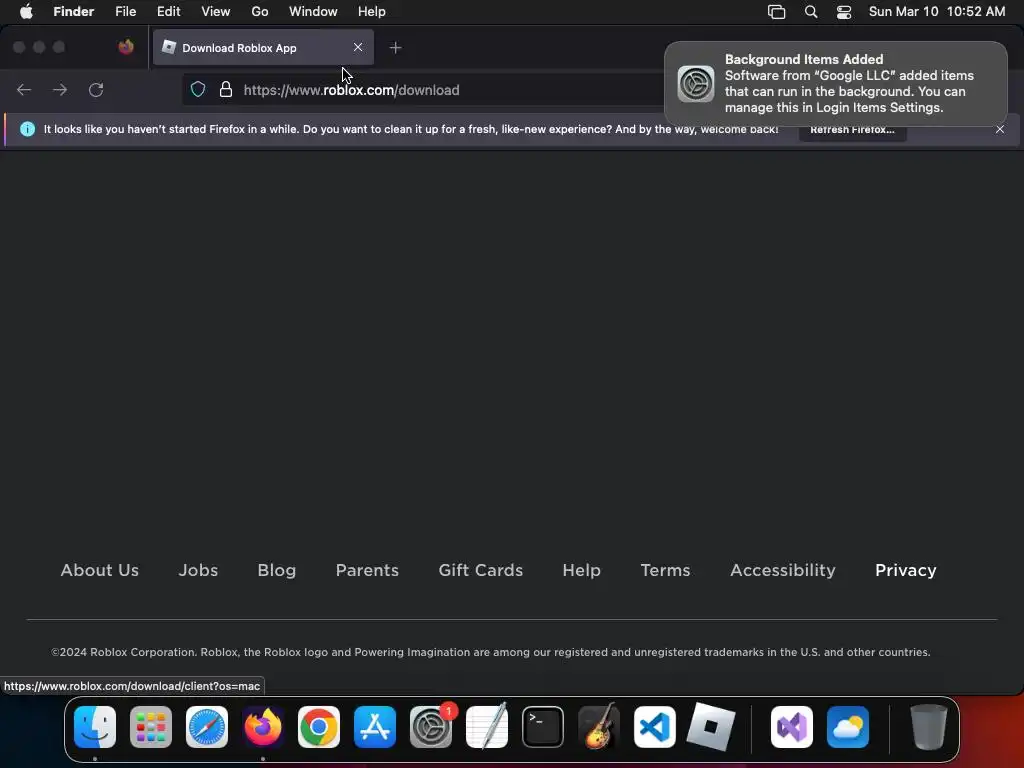Image resolution: width=1024 pixels, height=768 pixels.
Task: Reload the page with refresh icon
Action: [x=96, y=89]
